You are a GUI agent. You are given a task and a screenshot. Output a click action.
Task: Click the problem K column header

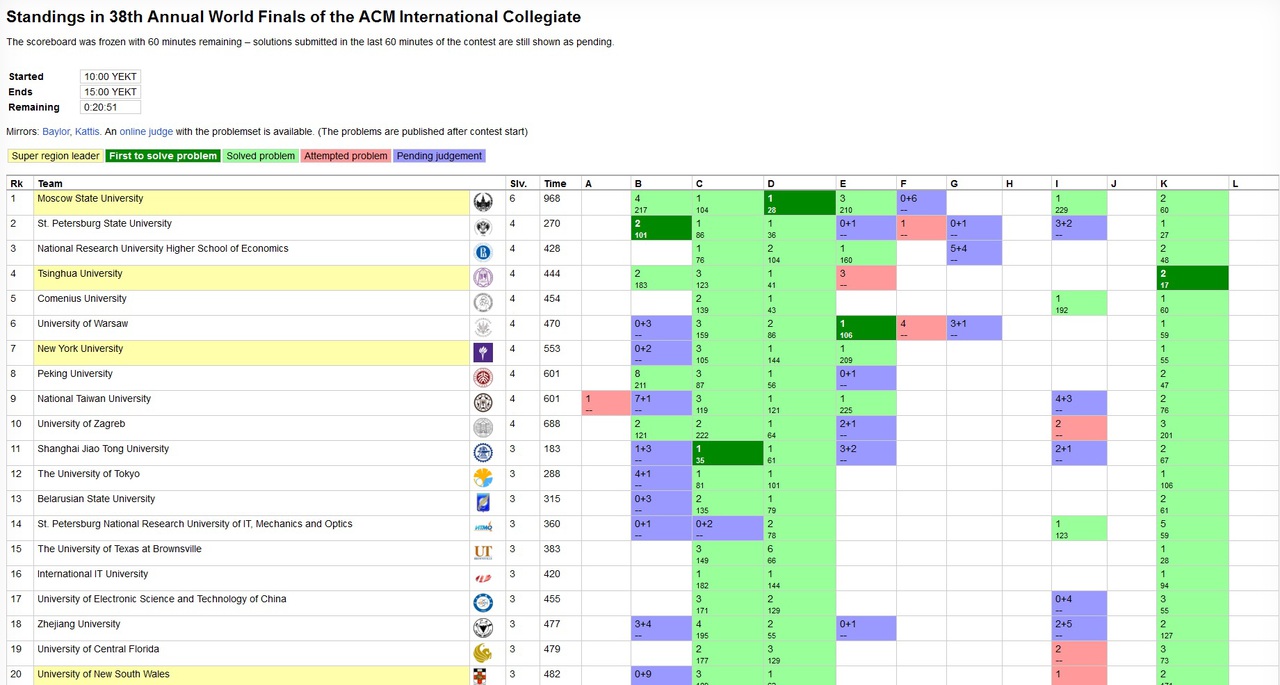coord(1163,184)
